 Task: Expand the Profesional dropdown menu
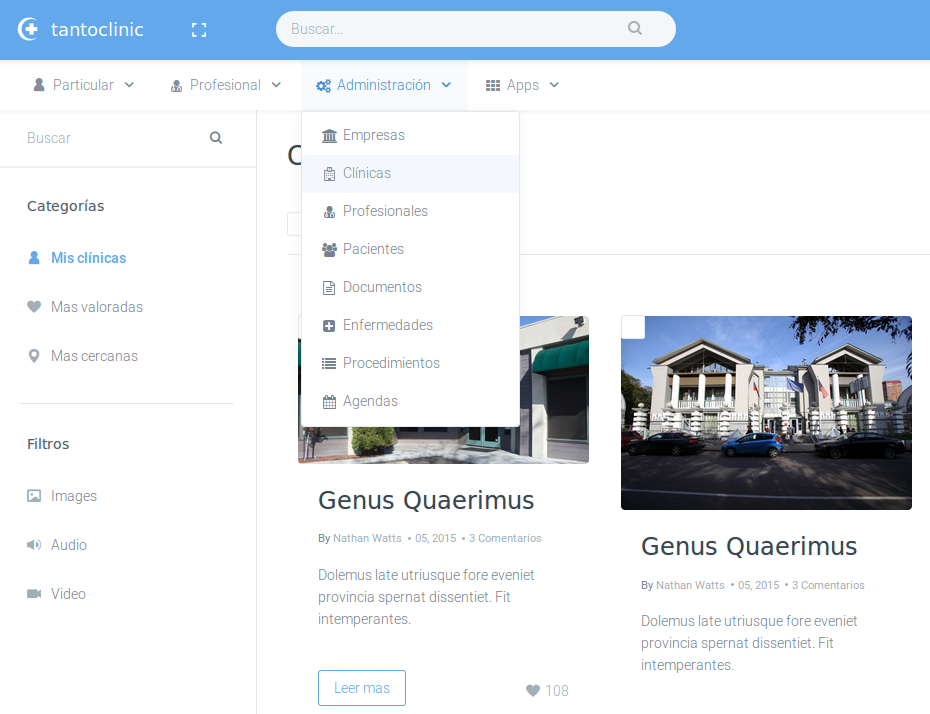226,85
